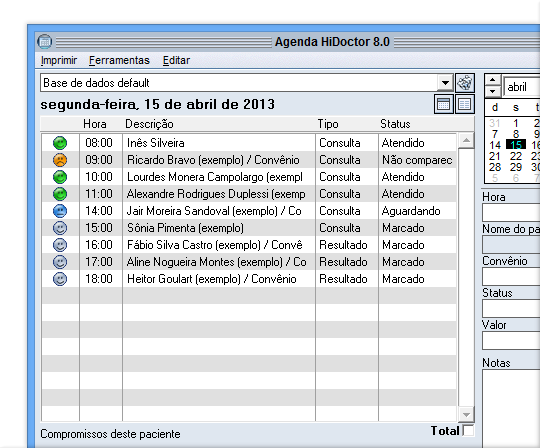
Task: Click the green smiley for Inês Silveira
Action: (x=60, y=143)
